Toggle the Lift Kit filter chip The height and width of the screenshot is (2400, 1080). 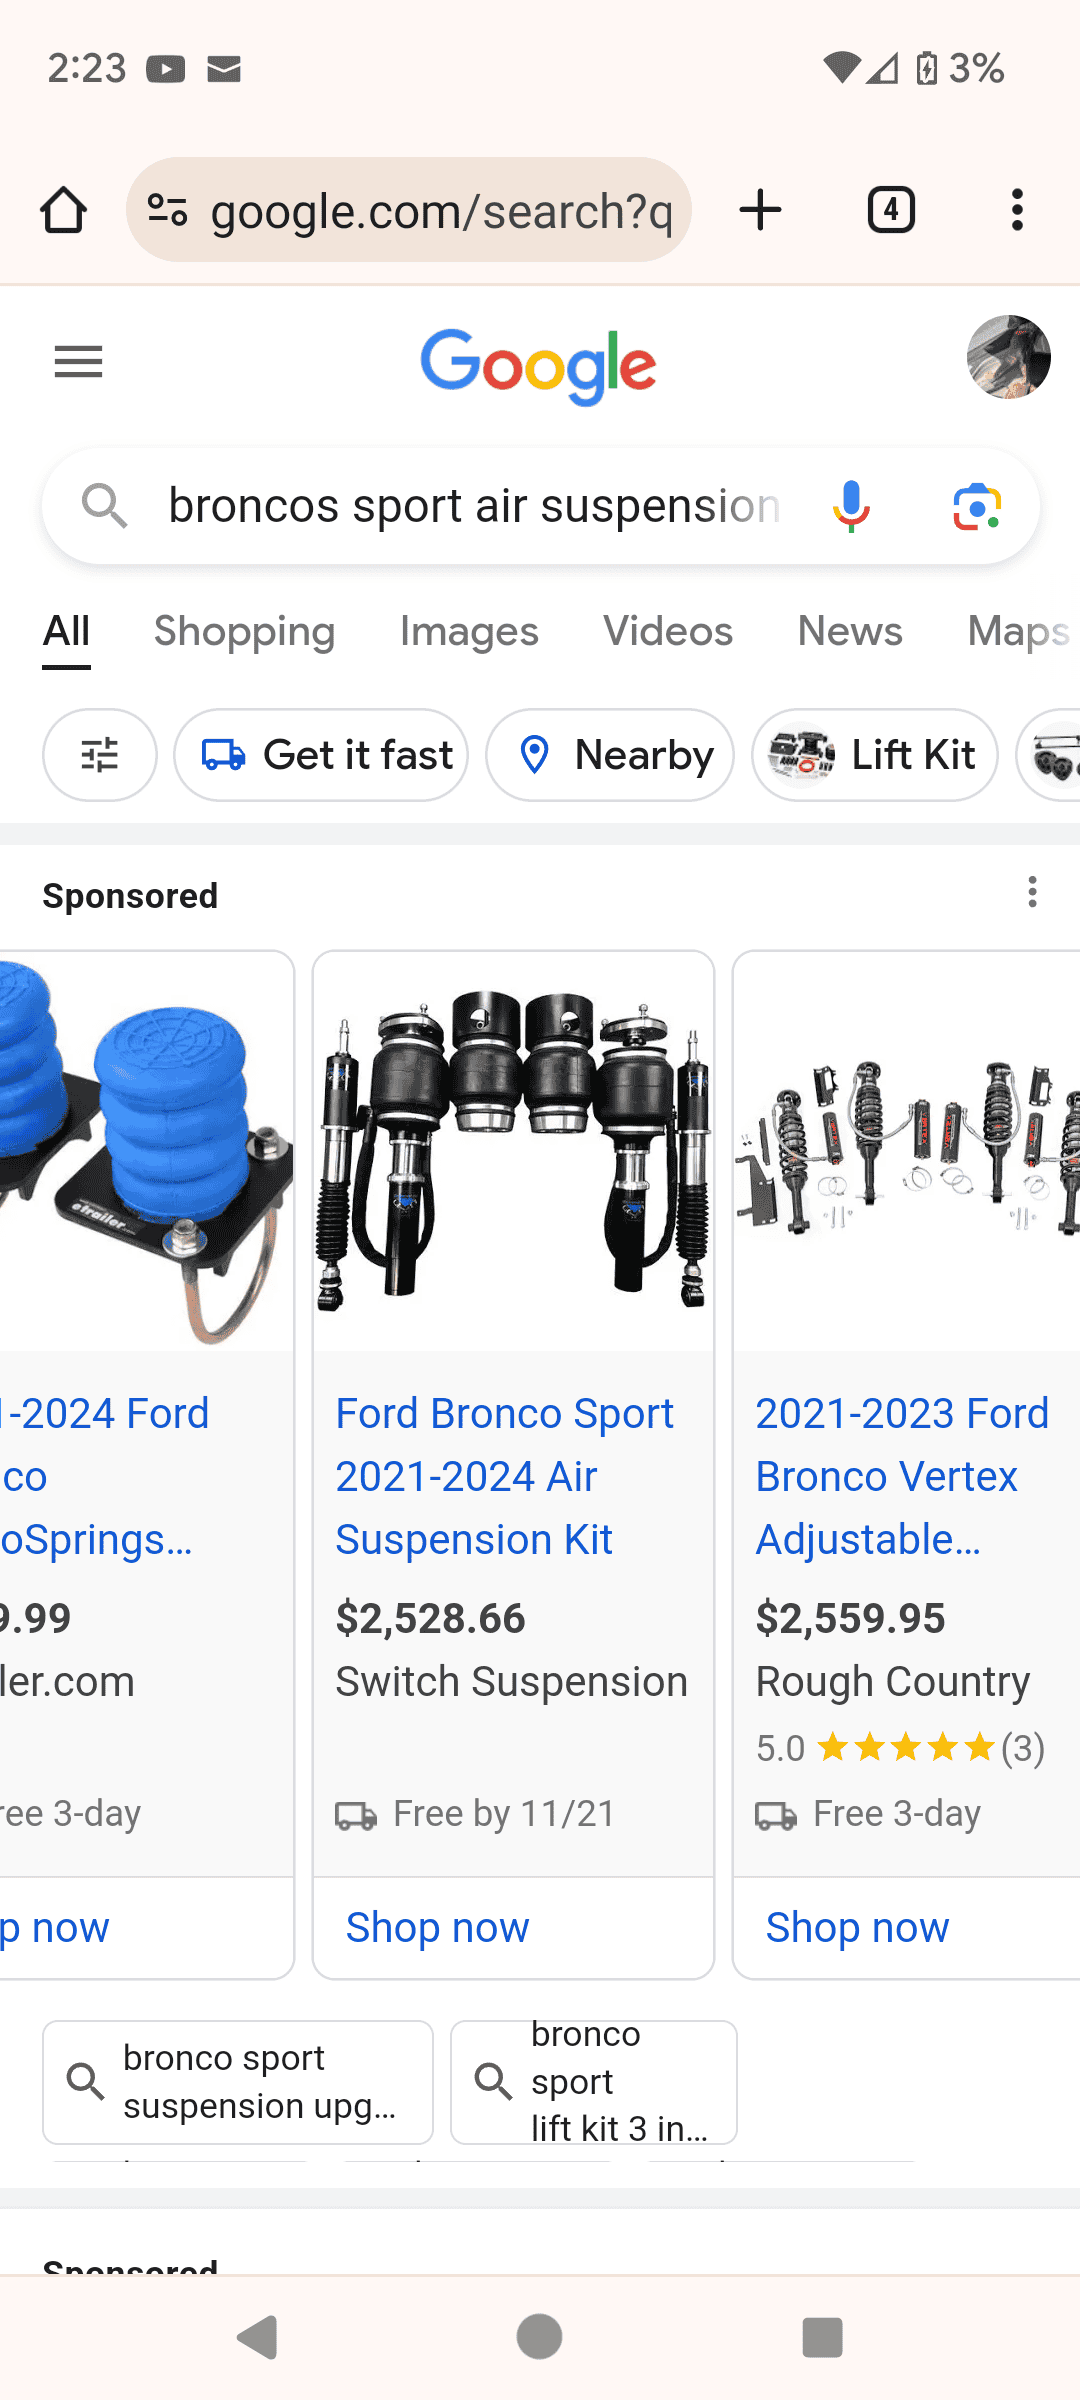[875, 755]
